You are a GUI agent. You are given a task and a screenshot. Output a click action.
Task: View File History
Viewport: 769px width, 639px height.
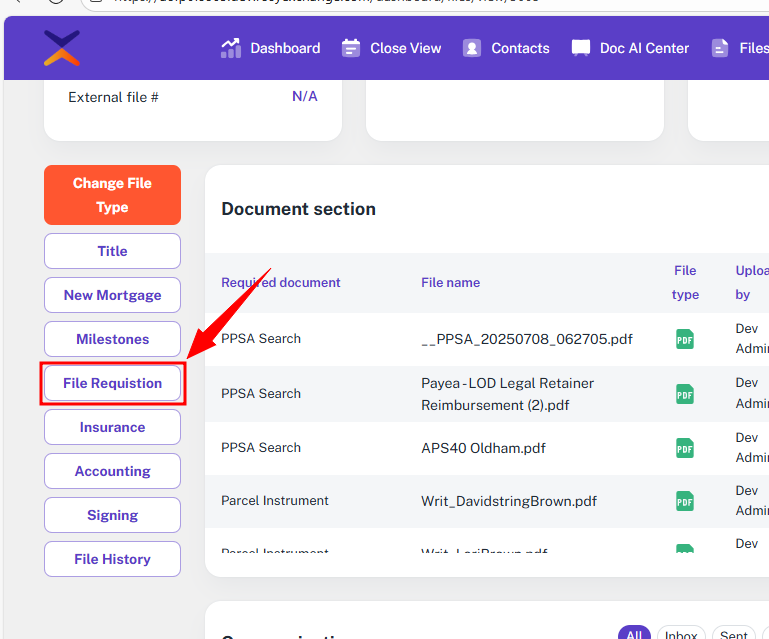point(112,559)
